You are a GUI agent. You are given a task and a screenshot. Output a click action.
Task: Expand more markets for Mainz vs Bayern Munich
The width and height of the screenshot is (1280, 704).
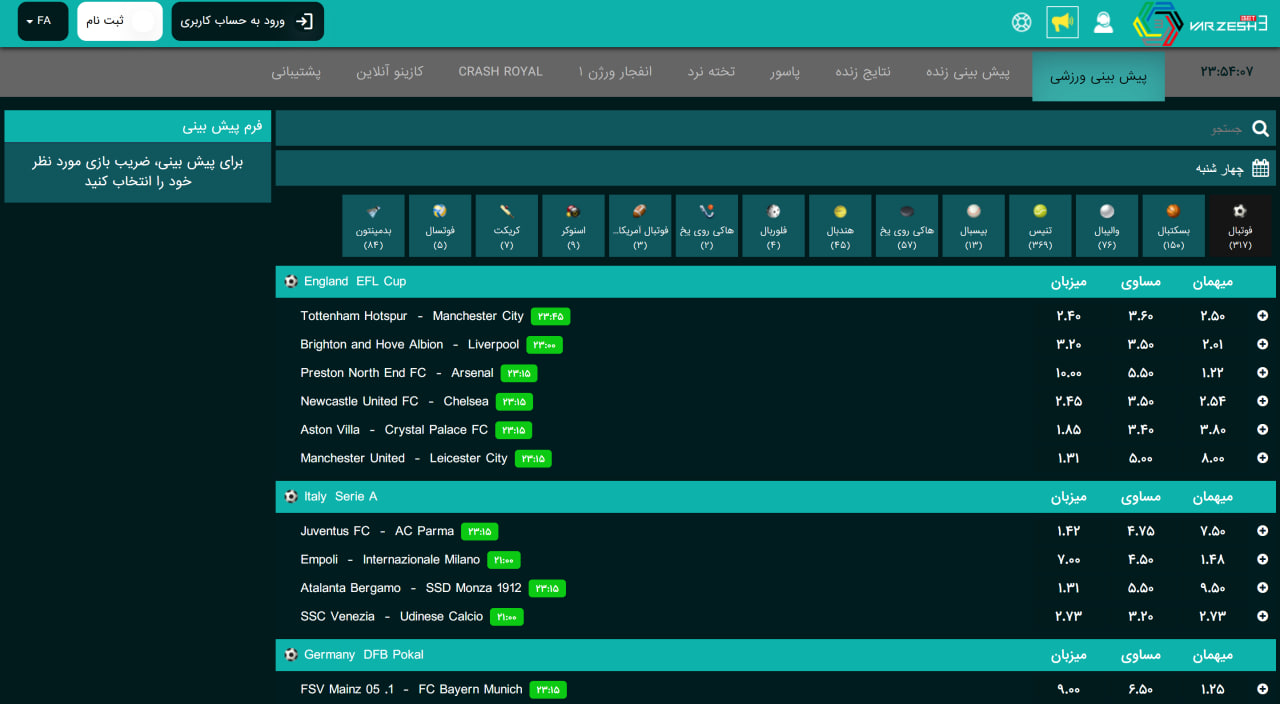[1262, 689]
